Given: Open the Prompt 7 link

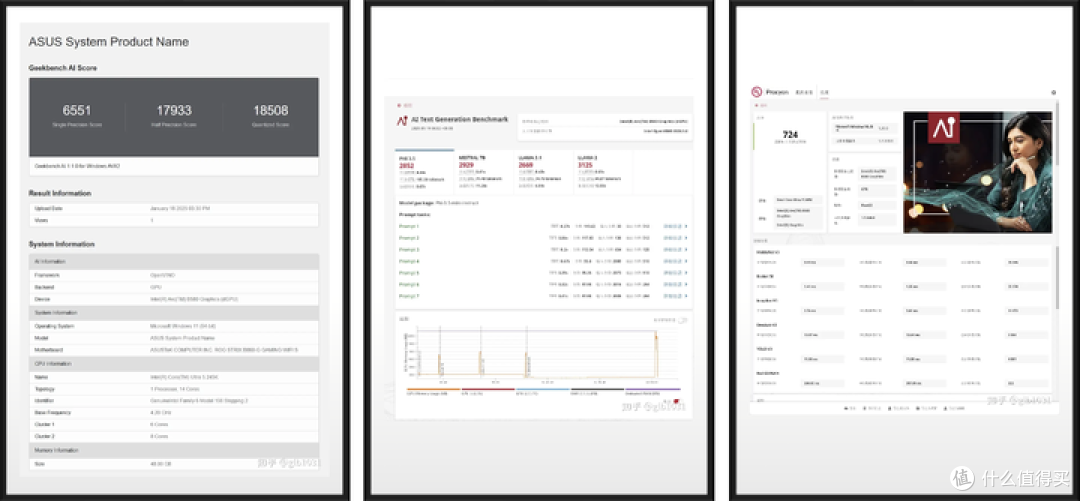Looking at the screenshot, I should (409, 296).
